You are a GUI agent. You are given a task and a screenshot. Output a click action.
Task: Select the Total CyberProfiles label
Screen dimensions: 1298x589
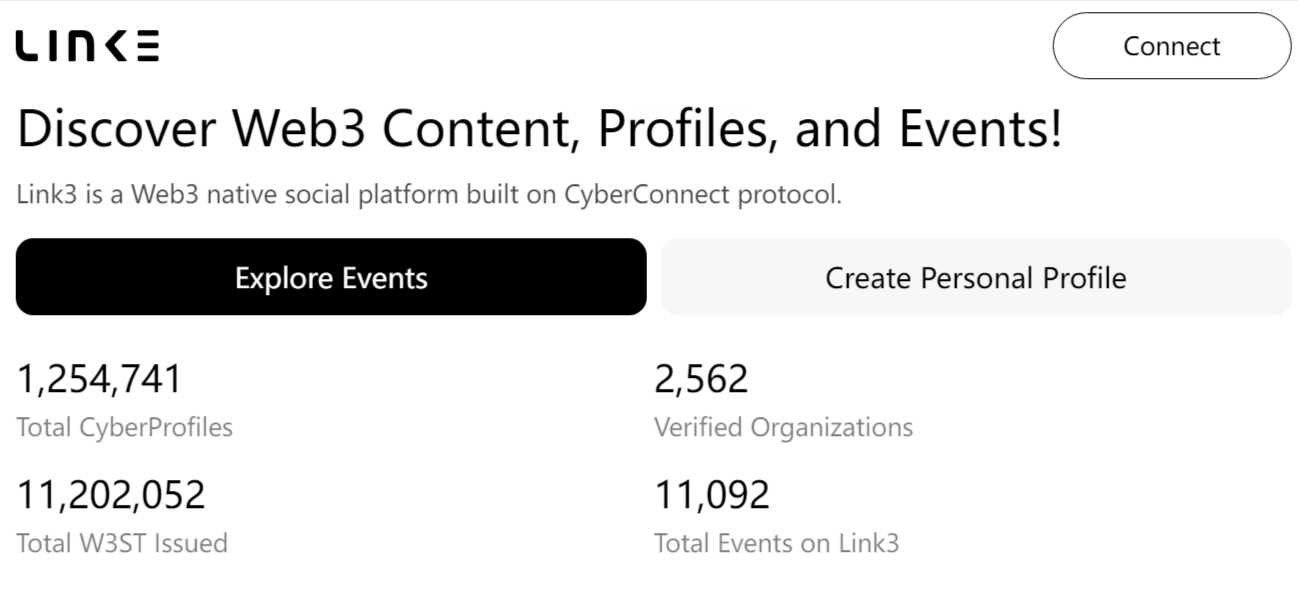click(125, 428)
